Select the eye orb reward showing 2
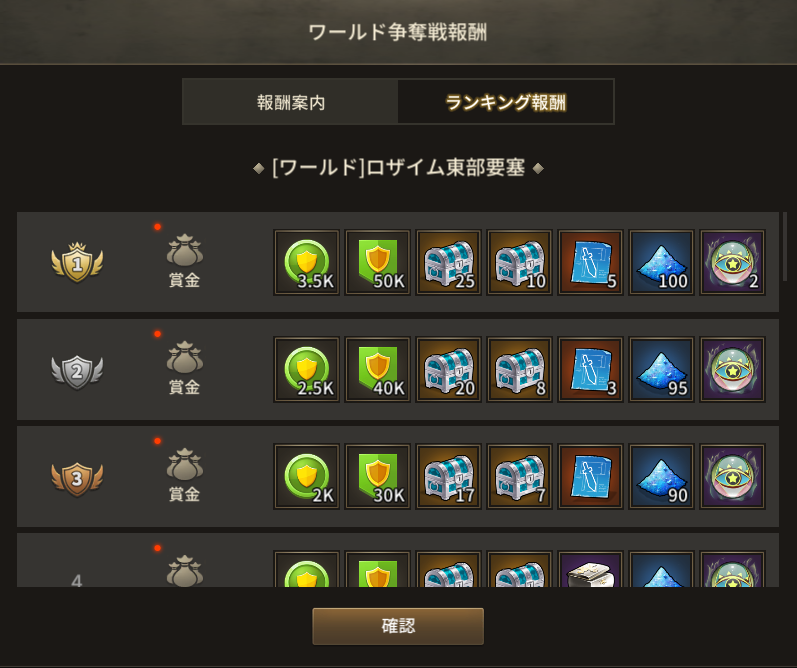This screenshot has height=668, width=797. (732, 262)
